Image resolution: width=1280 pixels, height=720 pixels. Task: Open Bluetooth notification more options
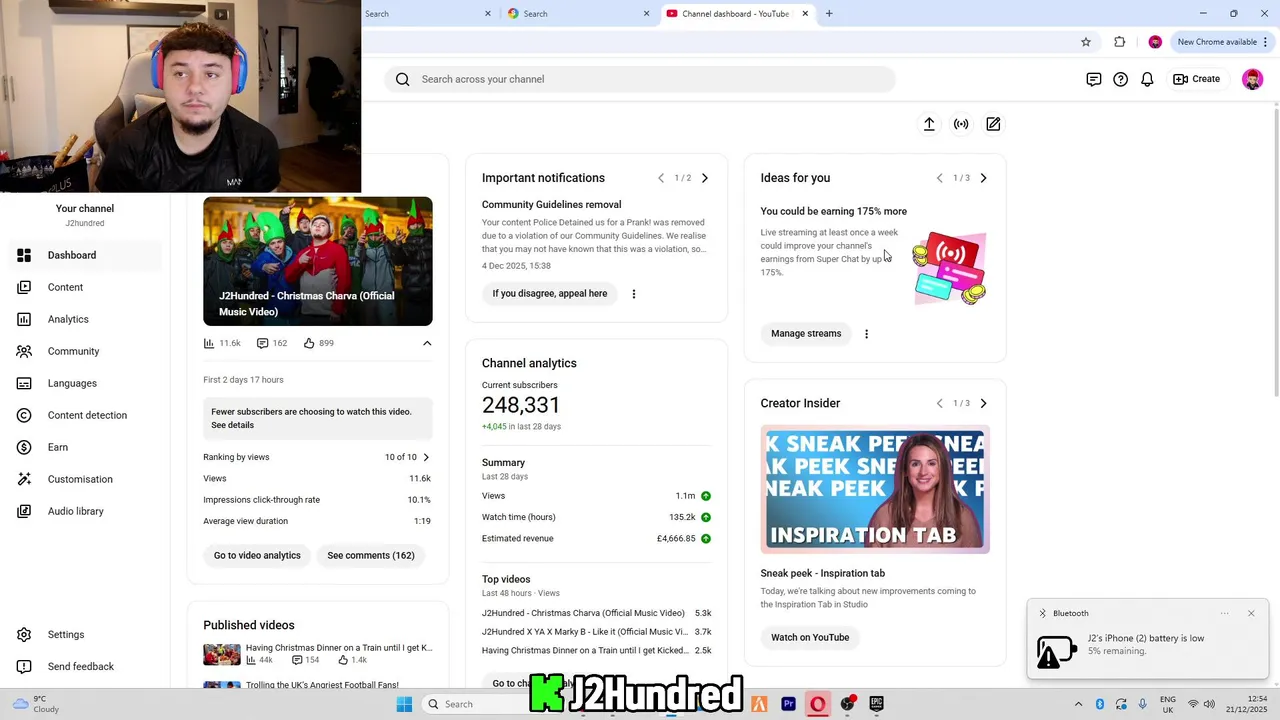click(1224, 613)
